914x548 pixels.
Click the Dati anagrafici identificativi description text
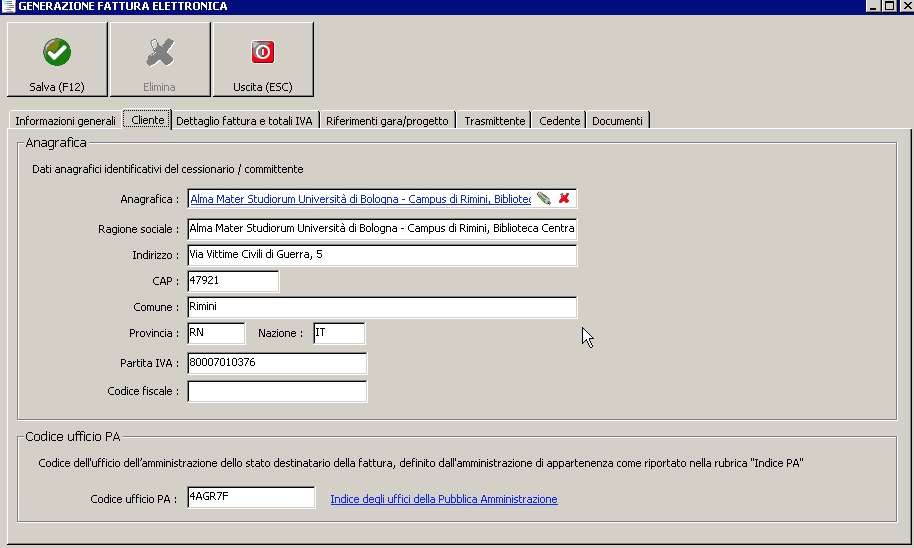[x=168, y=169]
